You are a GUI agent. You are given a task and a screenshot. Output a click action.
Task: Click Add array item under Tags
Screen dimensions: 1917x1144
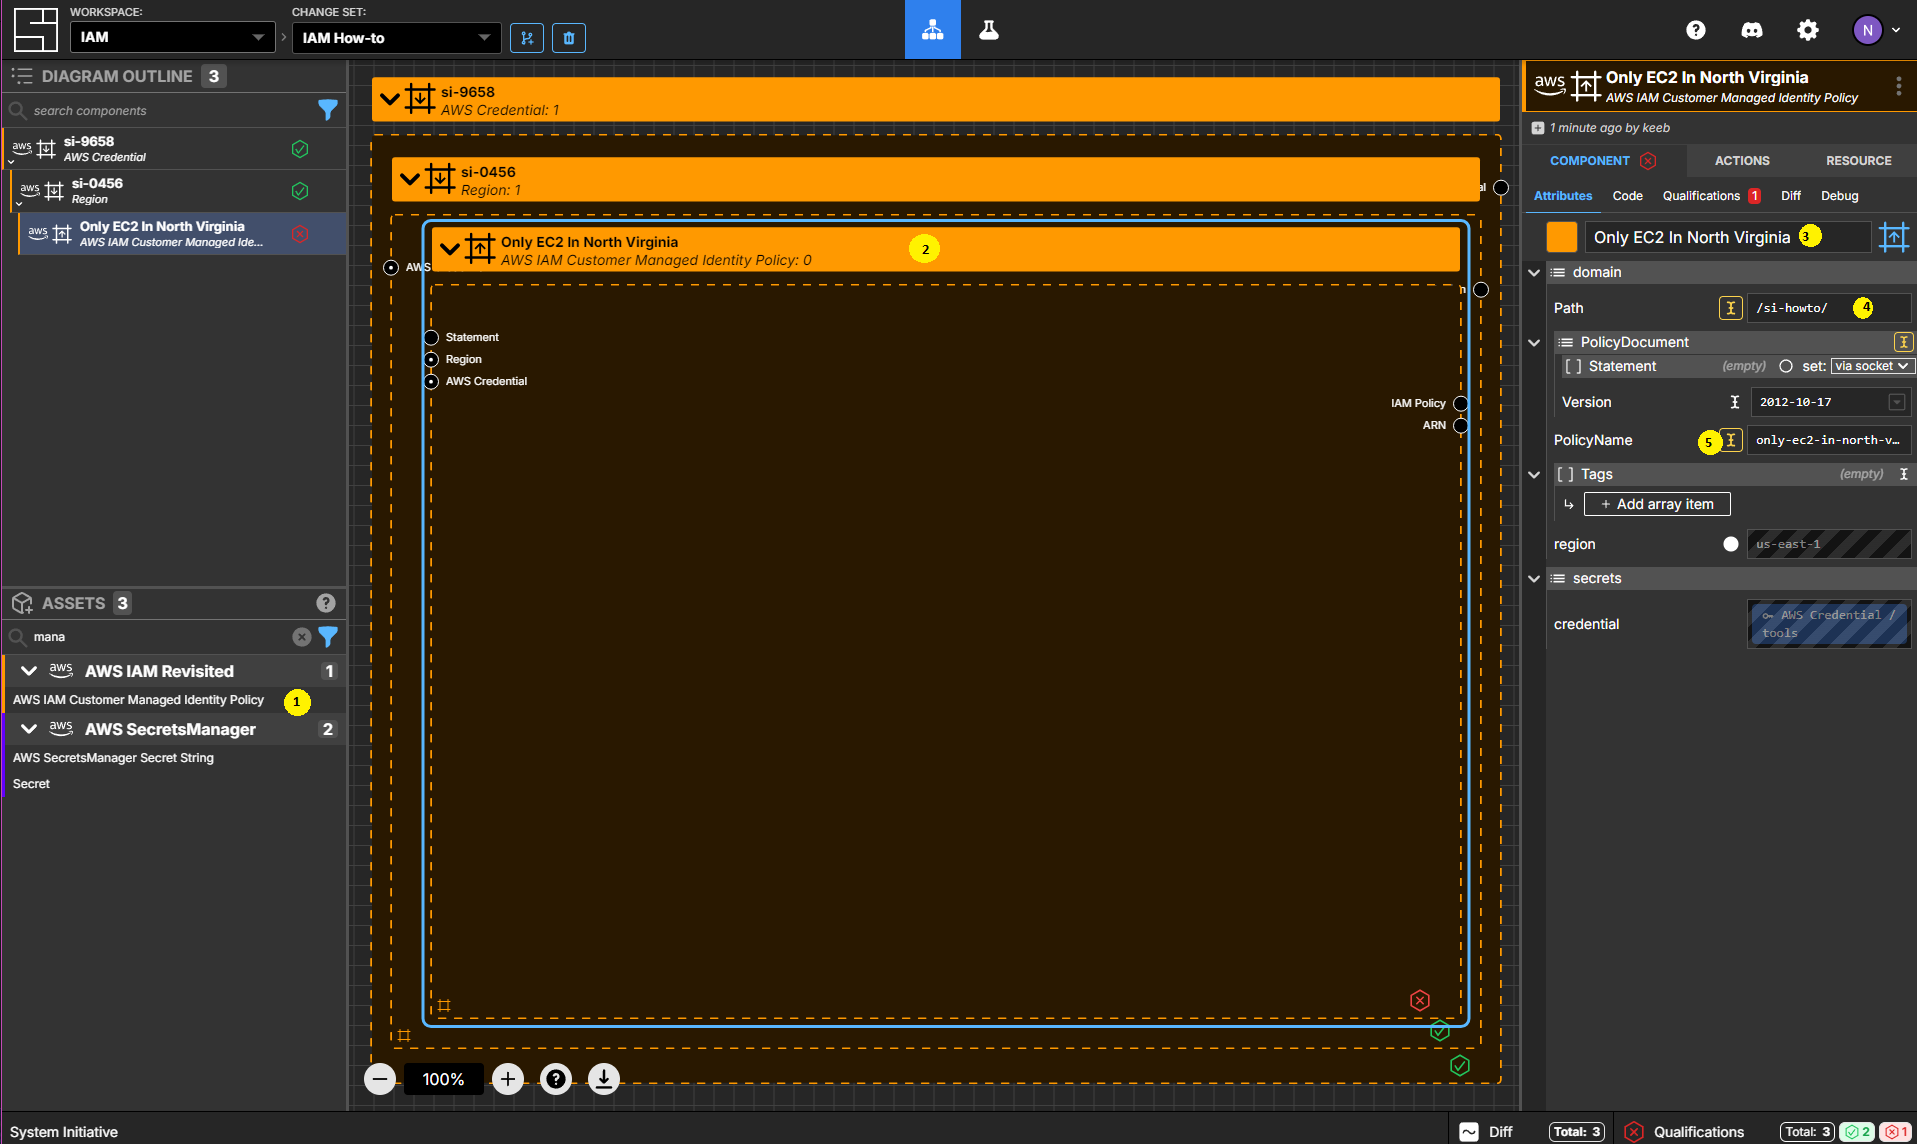pos(1657,504)
